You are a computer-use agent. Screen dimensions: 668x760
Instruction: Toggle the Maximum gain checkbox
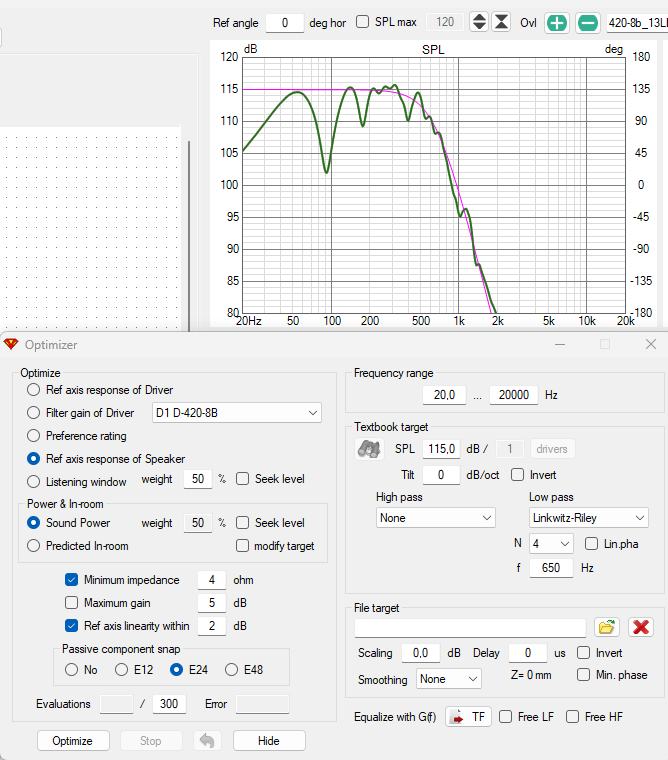pyautogui.click(x=71, y=602)
